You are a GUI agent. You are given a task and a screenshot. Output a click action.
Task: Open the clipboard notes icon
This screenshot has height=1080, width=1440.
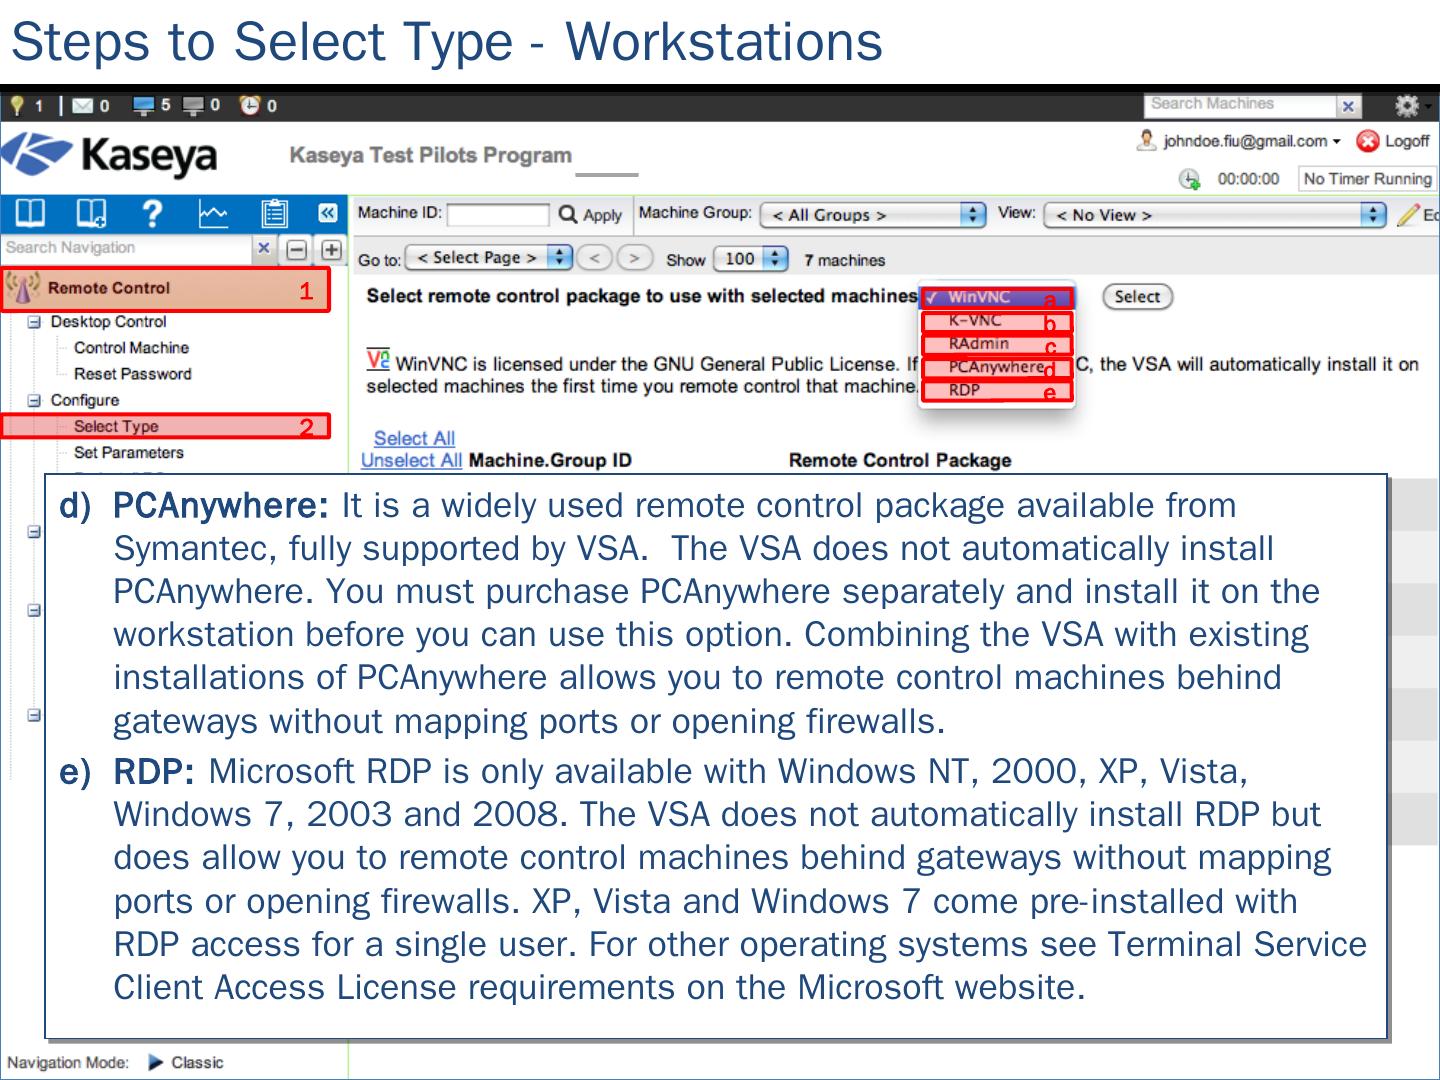[274, 214]
